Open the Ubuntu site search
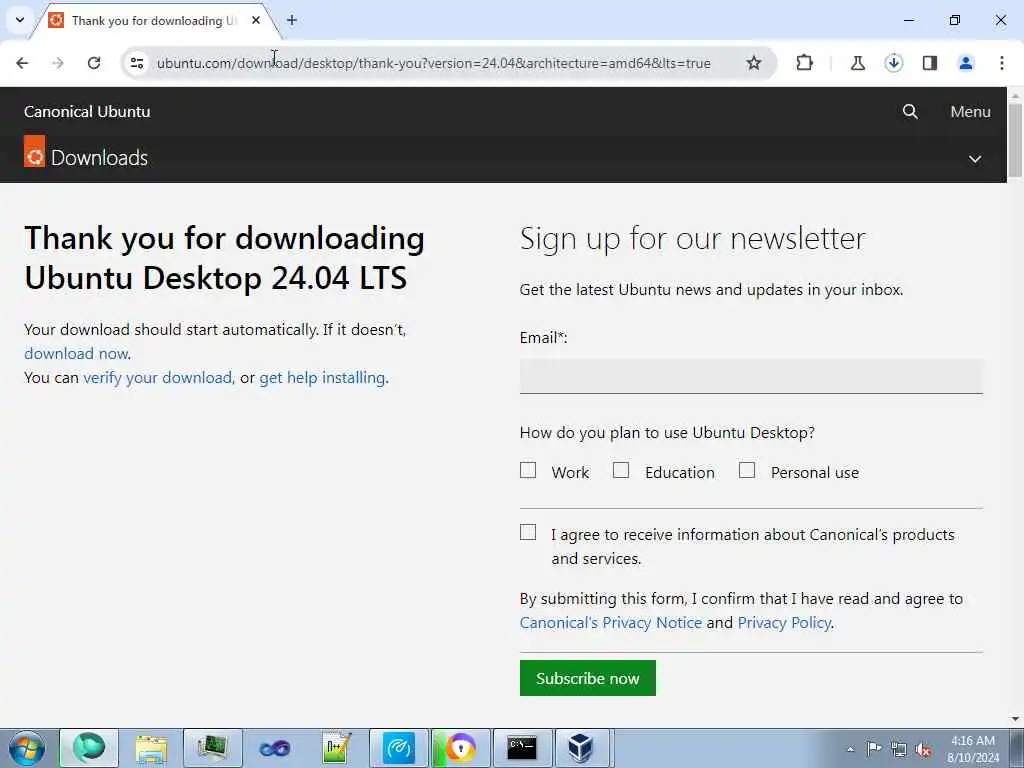 point(910,112)
